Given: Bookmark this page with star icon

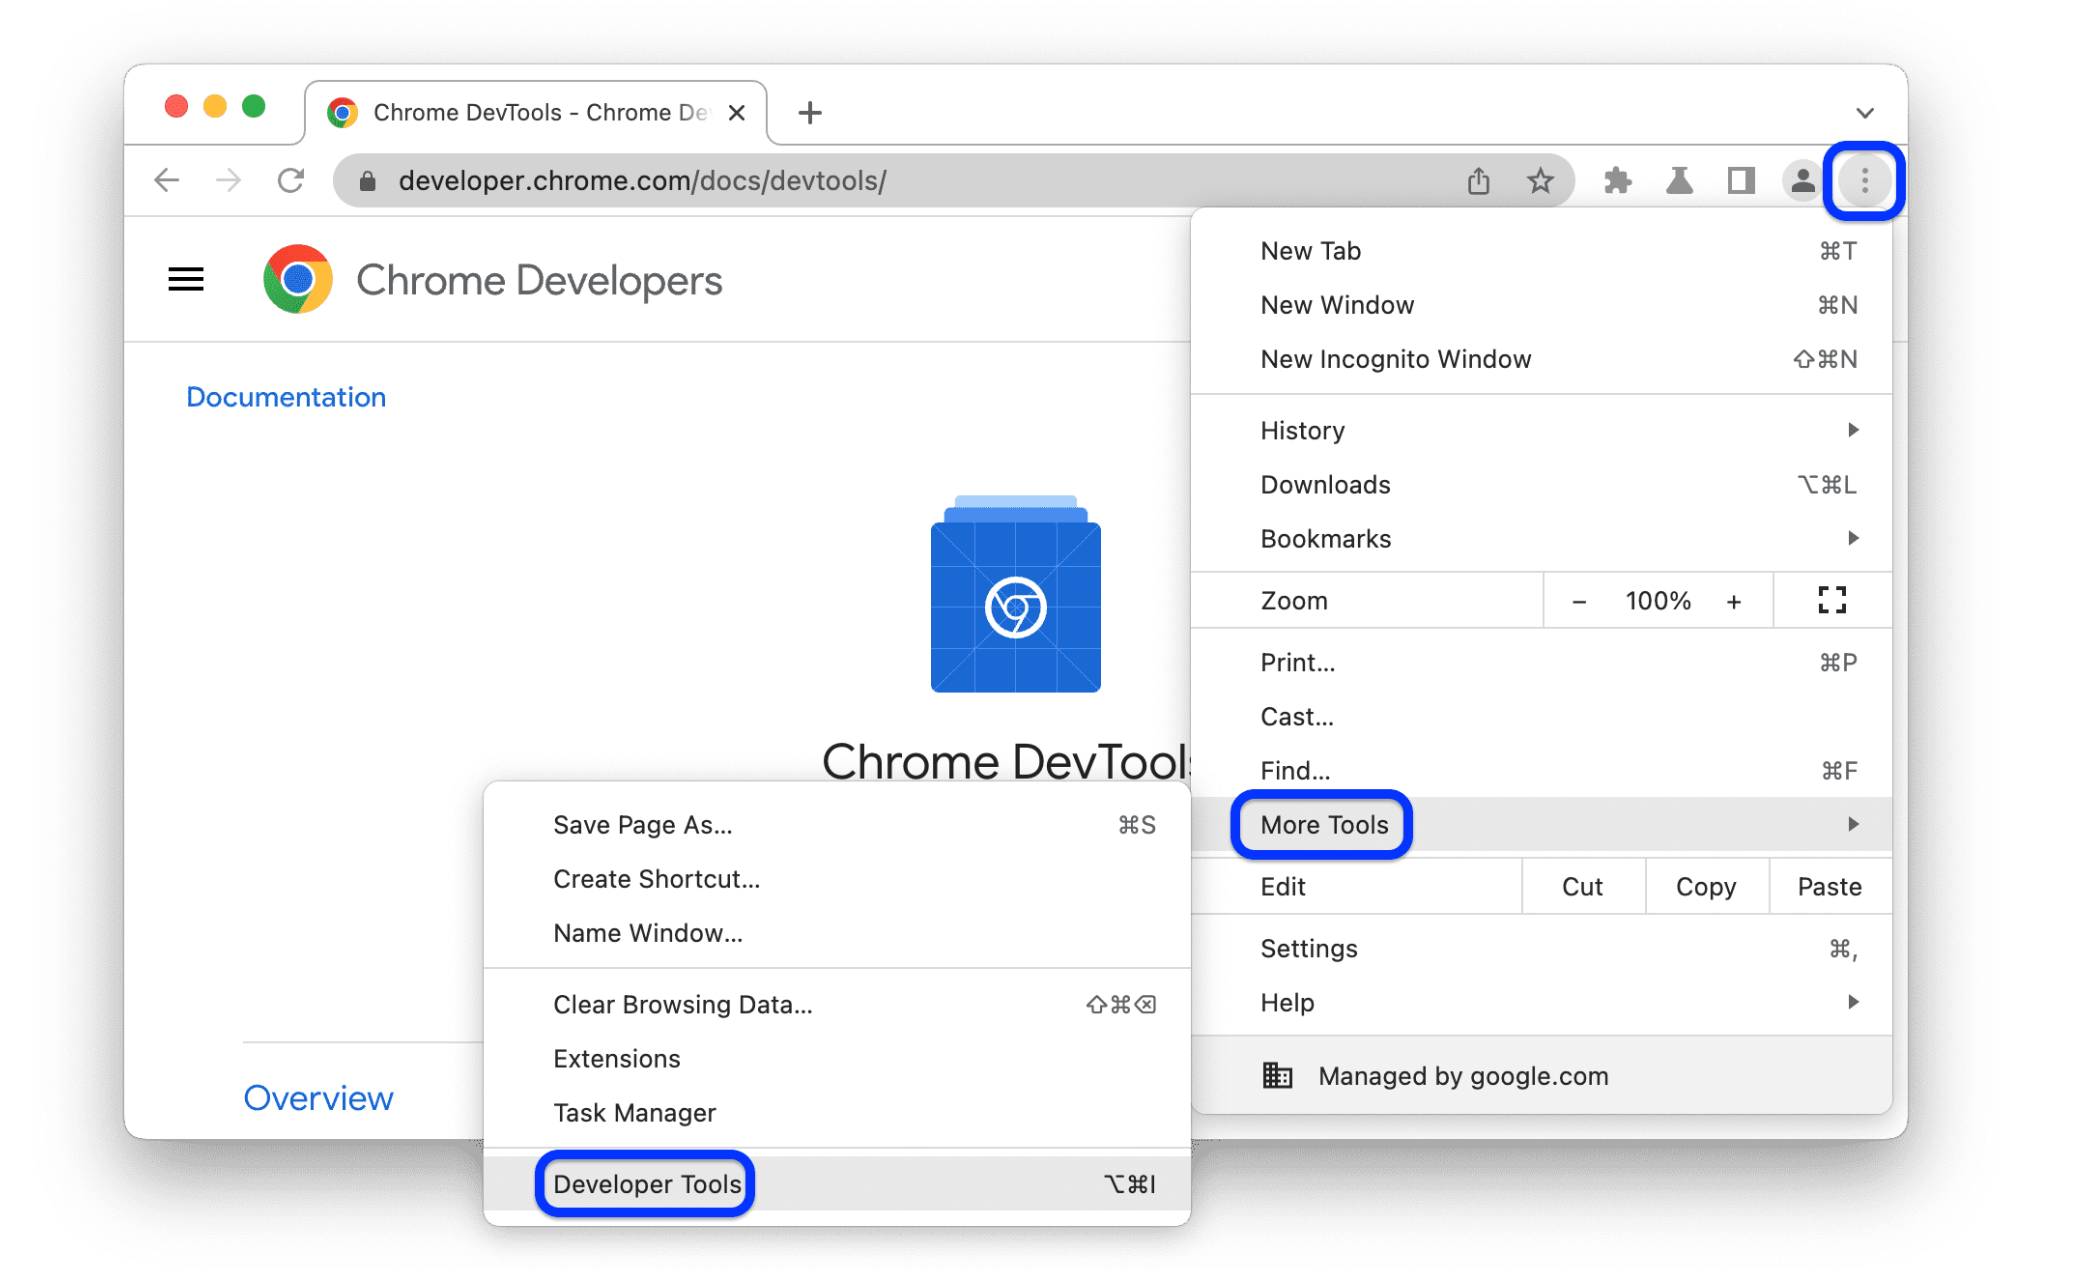Looking at the screenshot, I should (1540, 181).
